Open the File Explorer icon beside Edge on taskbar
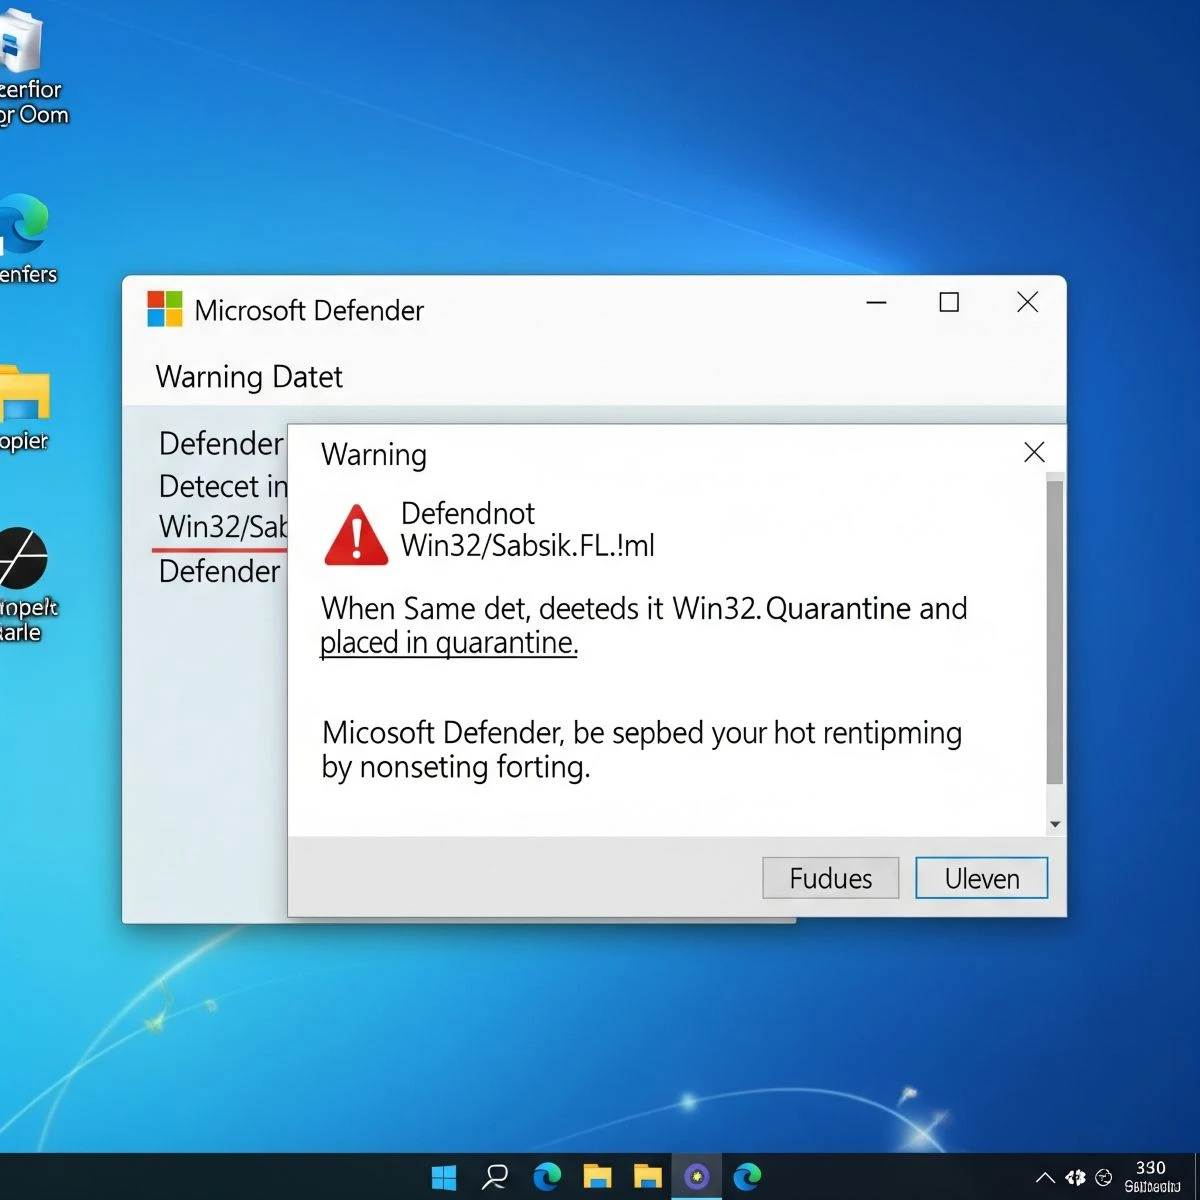Screen dimensions: 1200x1200 pos(597,1177)
